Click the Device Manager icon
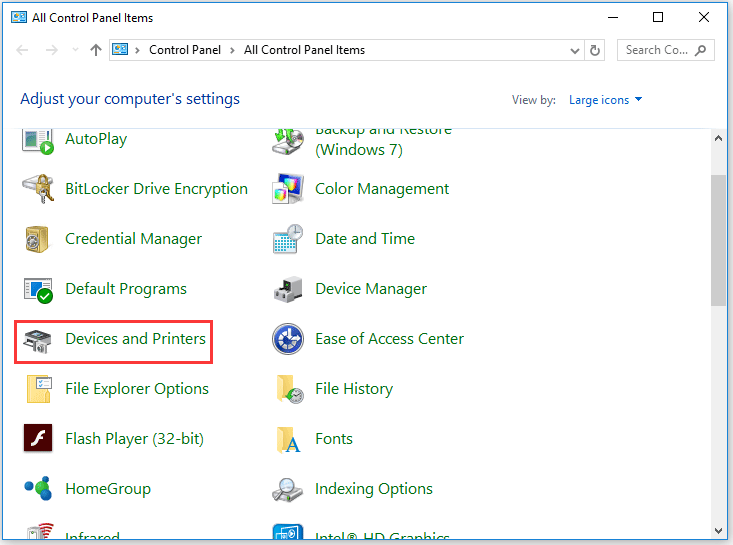Viewport: 733px width, 545px height. 288,289
